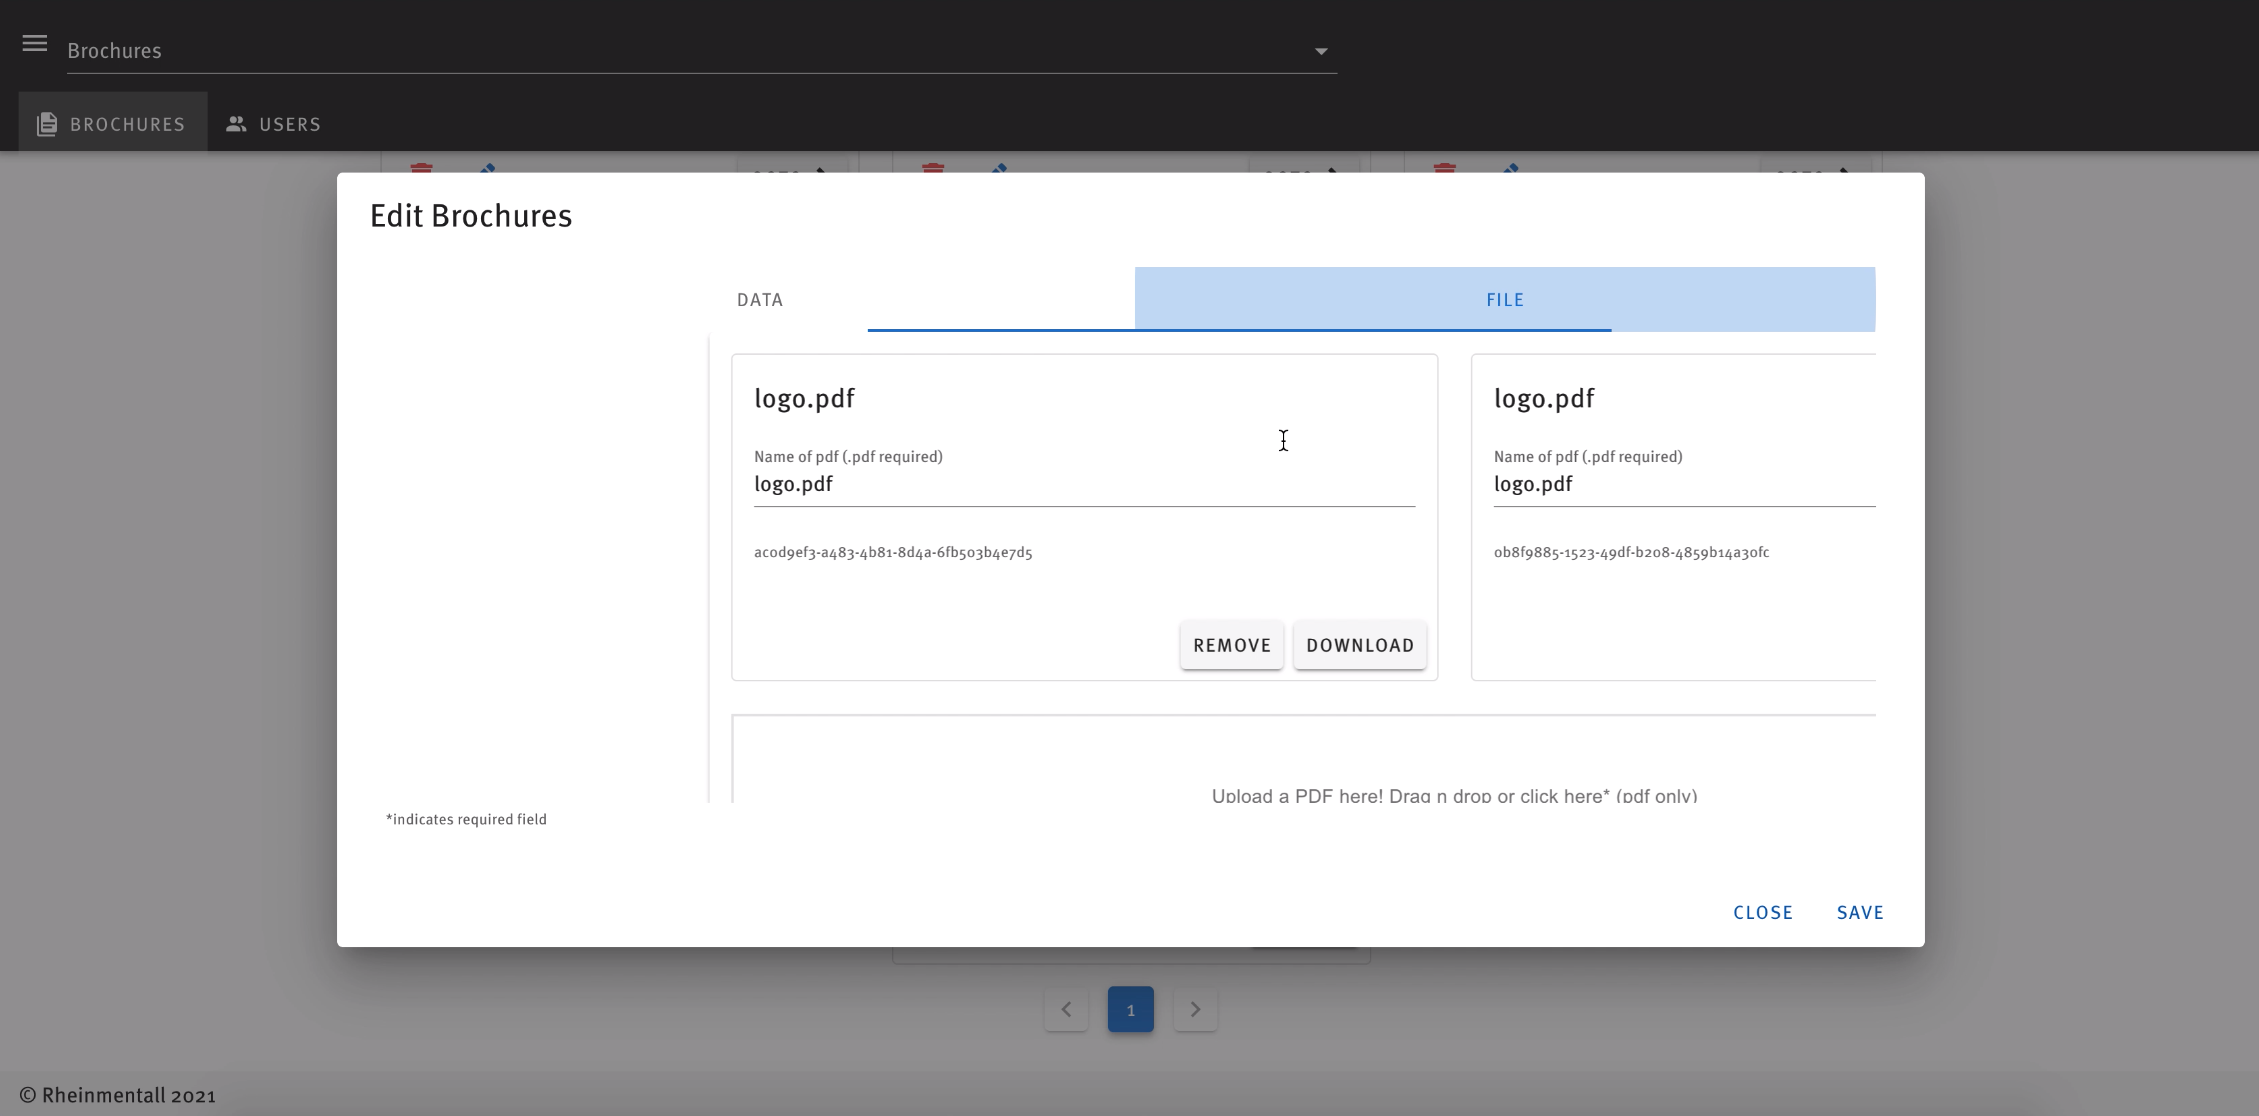The width and height of the screenshot is (2259, 1116).
Task: Click the first file's UUID text
Action: [892, 552]
